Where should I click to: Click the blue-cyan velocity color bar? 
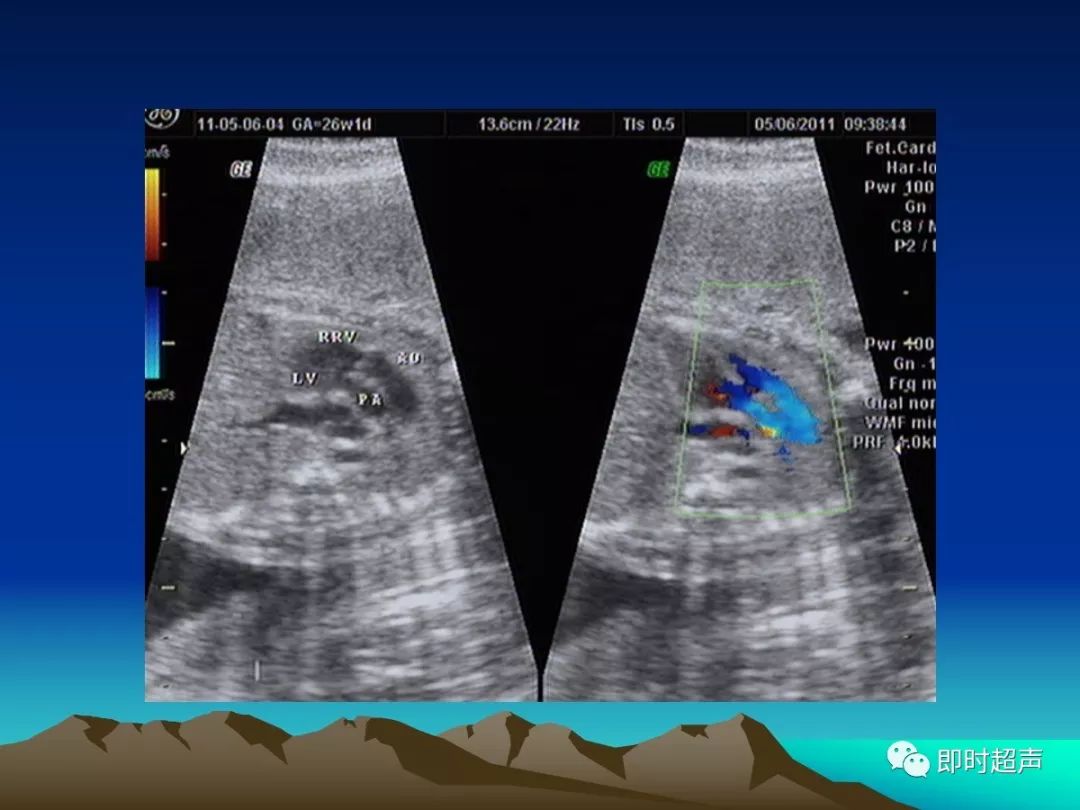tap(152, 333)
